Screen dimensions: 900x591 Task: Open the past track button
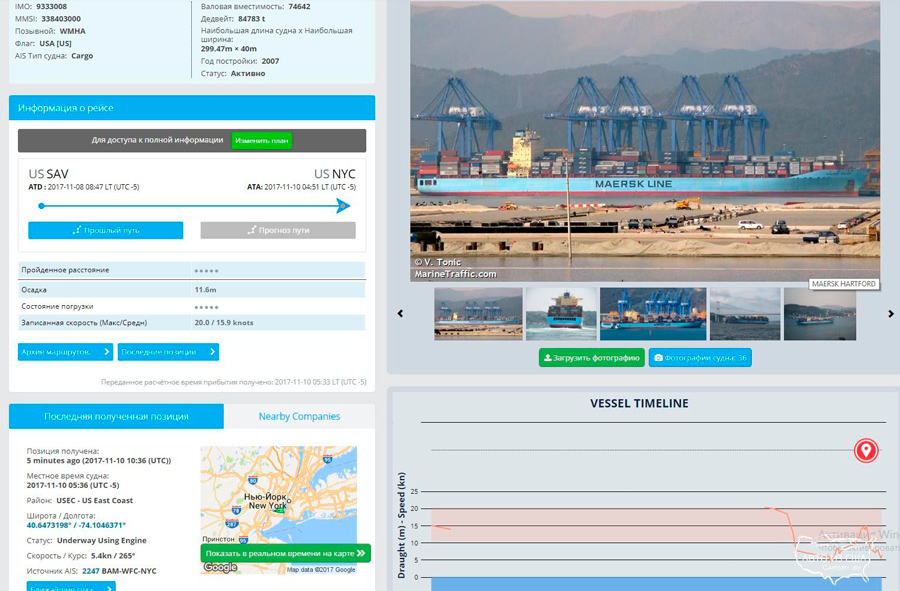[106, 230]
